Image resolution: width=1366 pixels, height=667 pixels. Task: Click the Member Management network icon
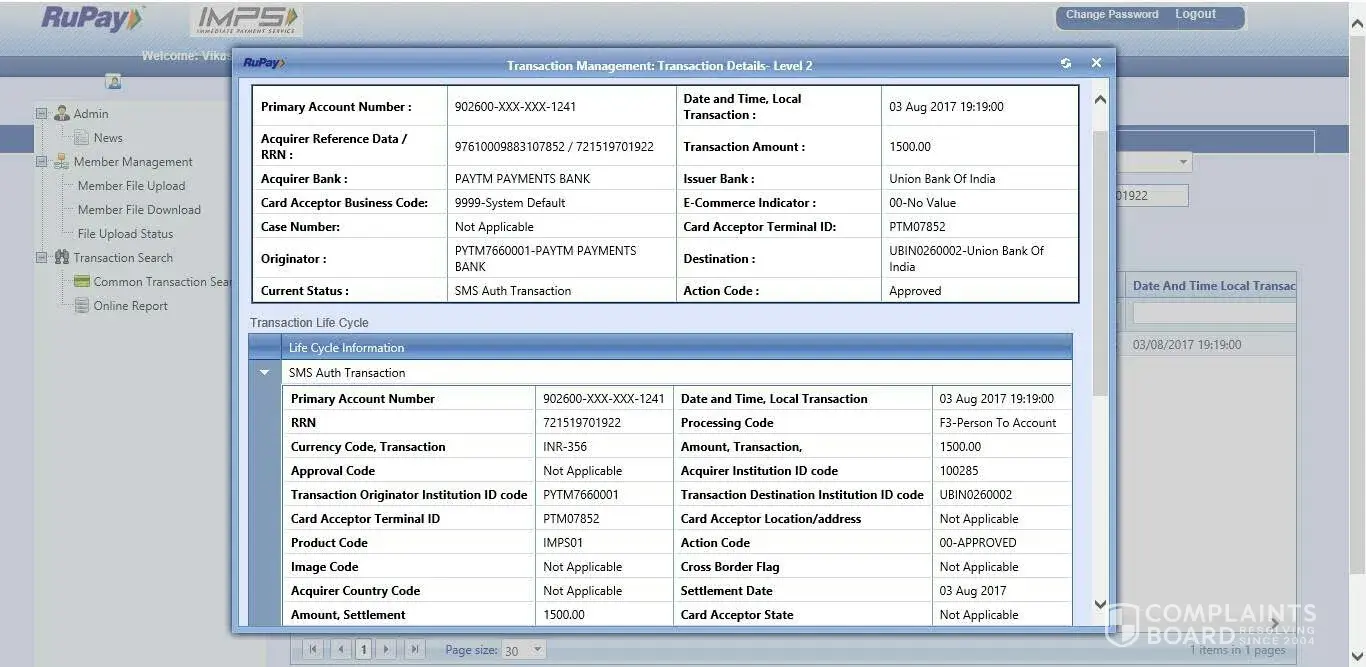(x=62, y=162)
